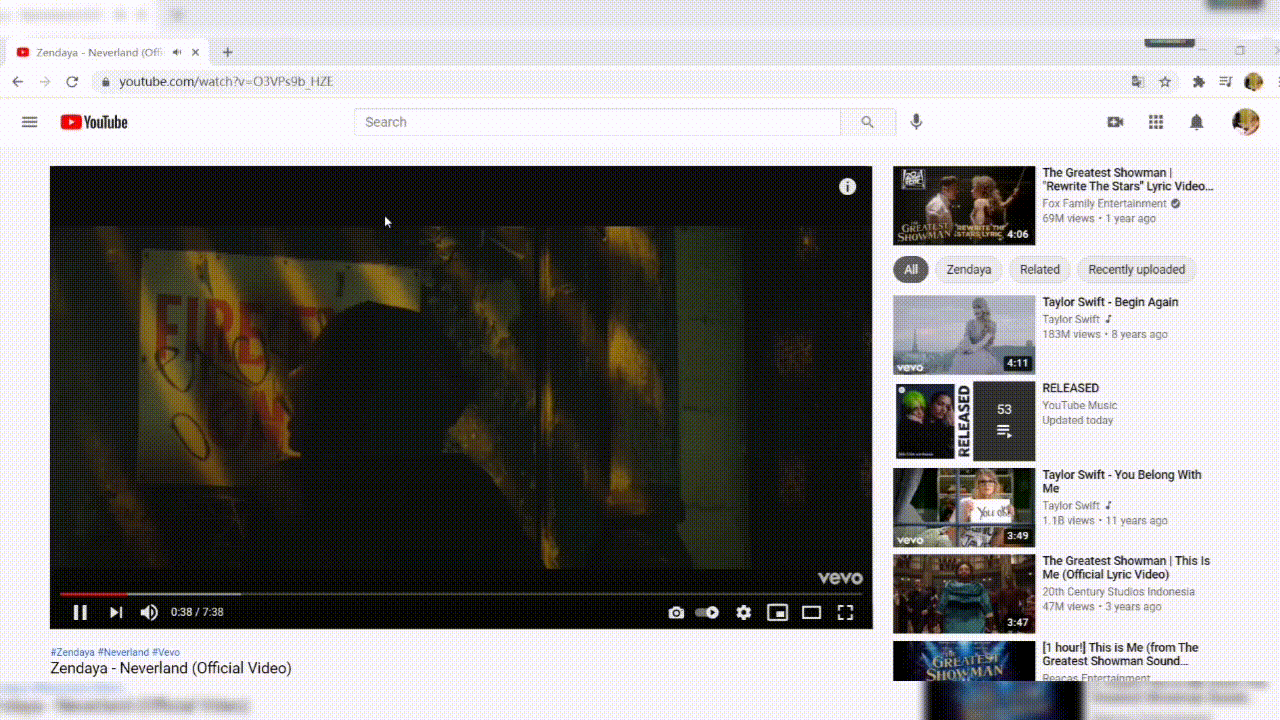Click the browser address bar URL

pos(226,82)
